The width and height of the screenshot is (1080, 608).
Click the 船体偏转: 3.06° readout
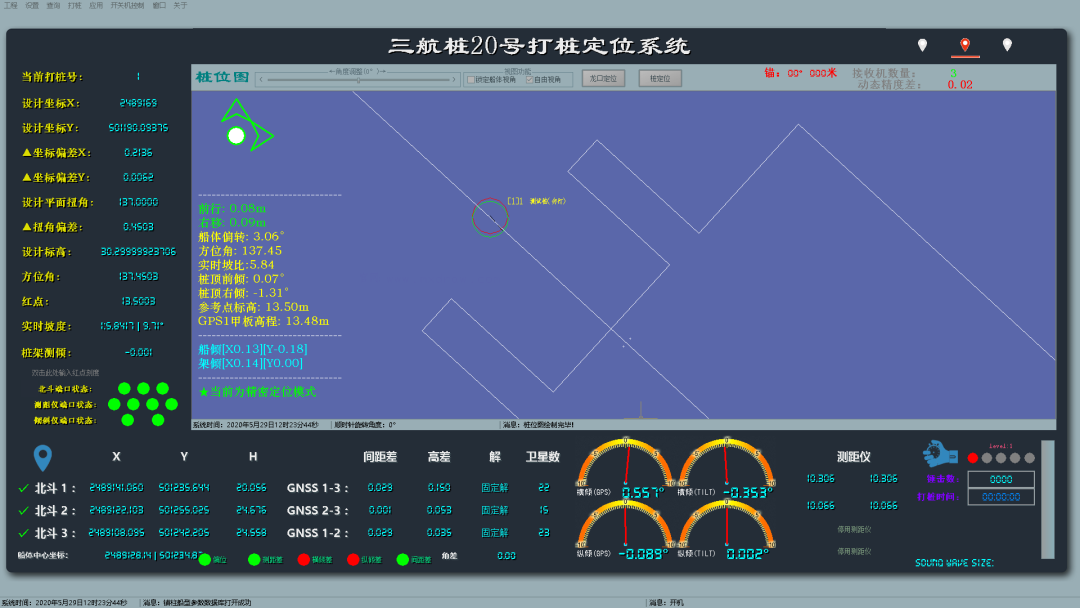[x=242, y=237]
